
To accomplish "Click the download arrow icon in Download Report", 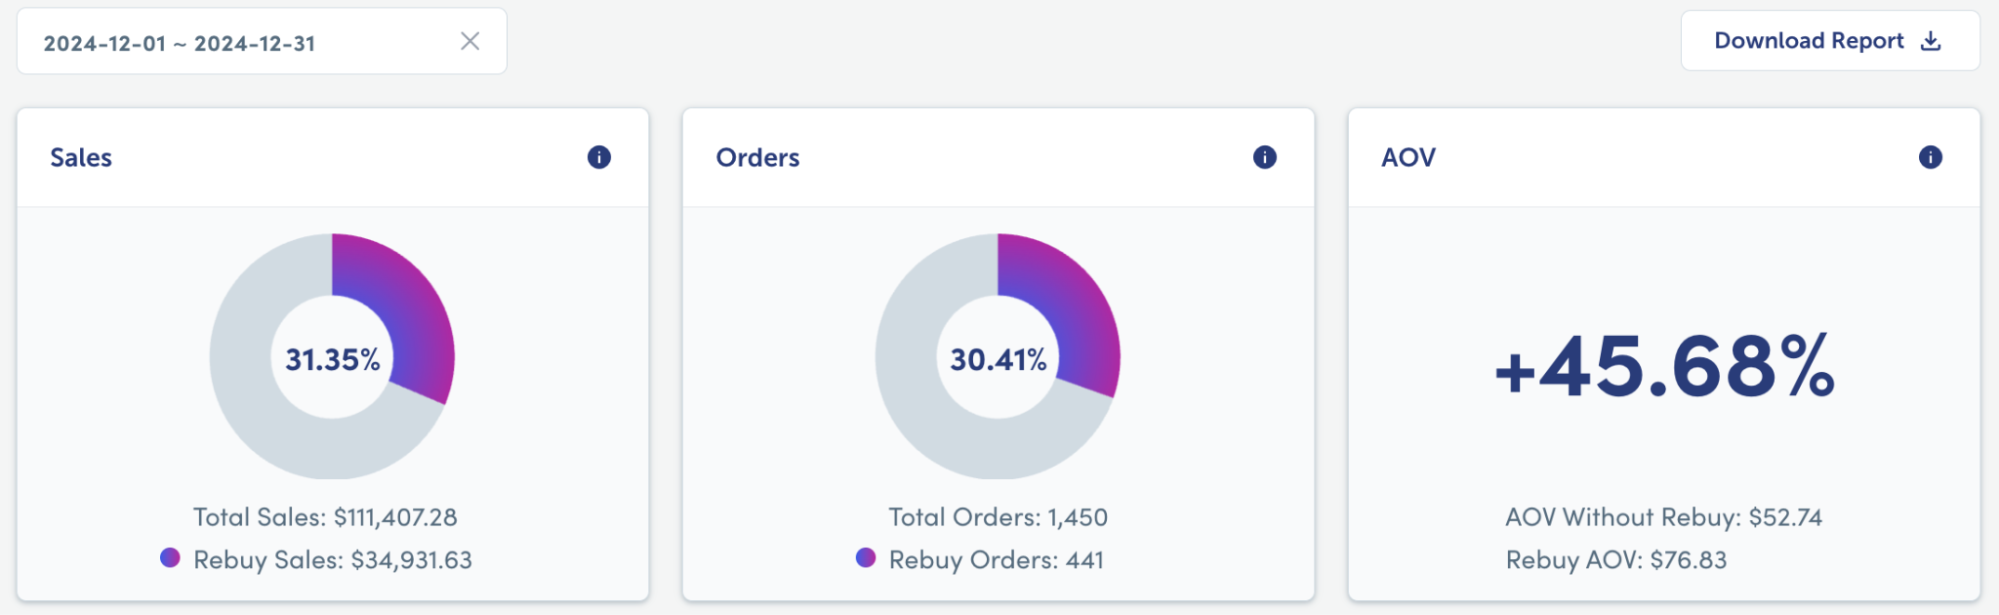I will 1931,41.
